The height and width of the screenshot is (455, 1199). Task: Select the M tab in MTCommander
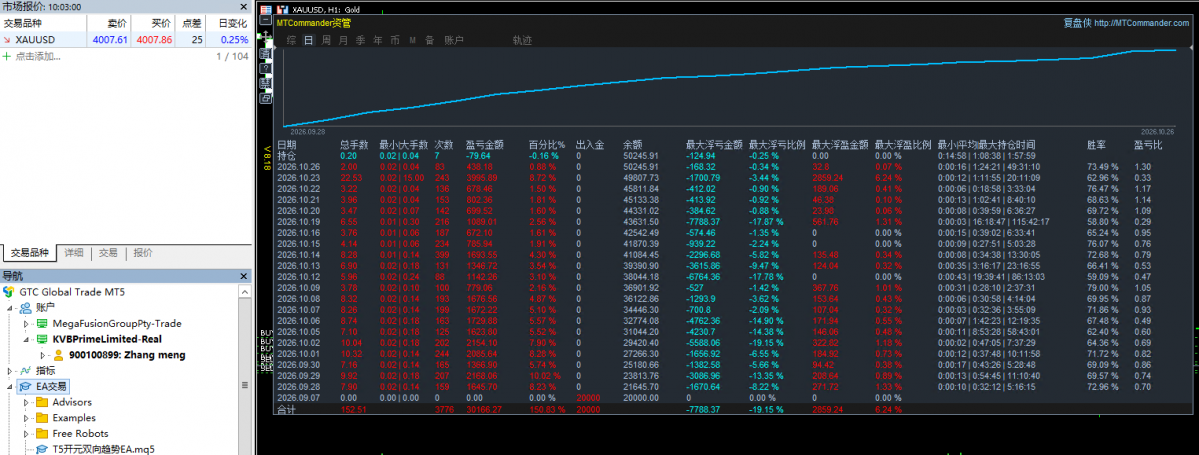(x=413, y=41)
